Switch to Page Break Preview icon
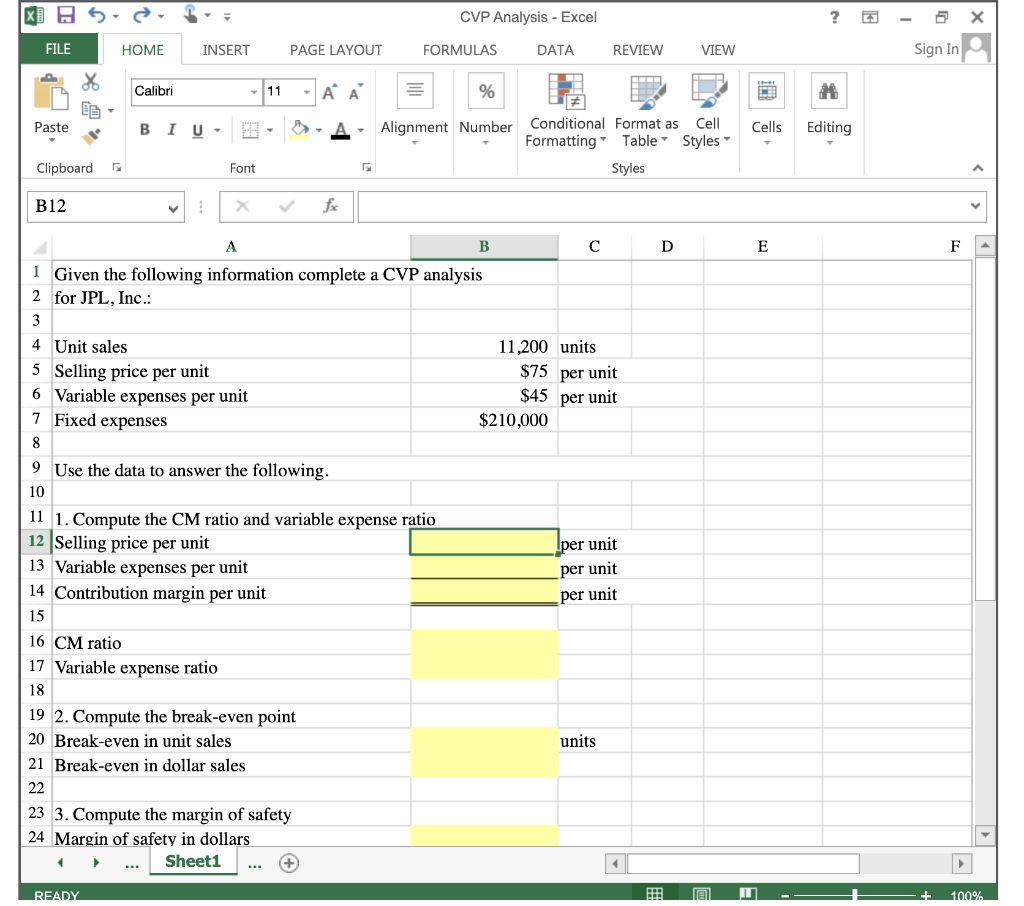The image size is (1024, 906). (748, 894)
